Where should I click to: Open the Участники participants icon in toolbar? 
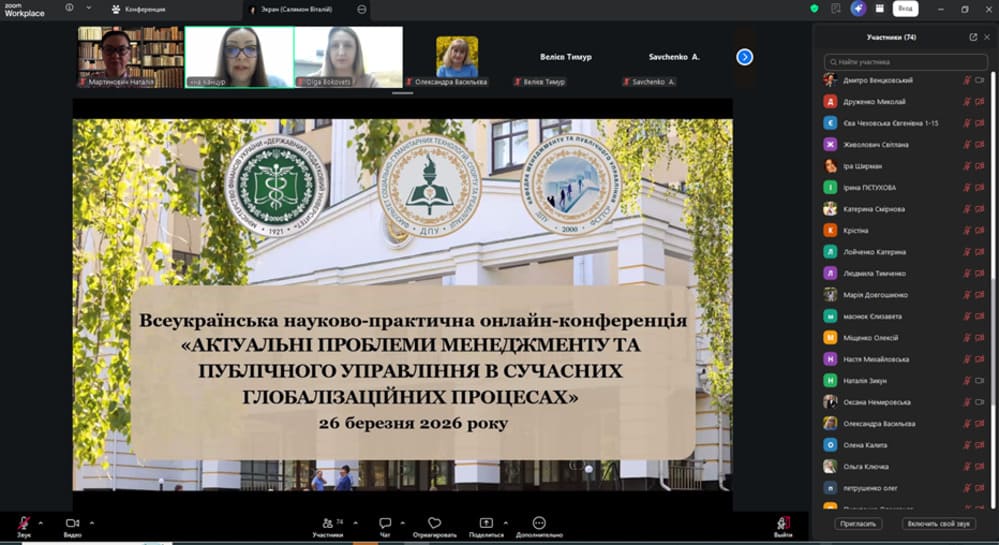[x=327, y=523]
